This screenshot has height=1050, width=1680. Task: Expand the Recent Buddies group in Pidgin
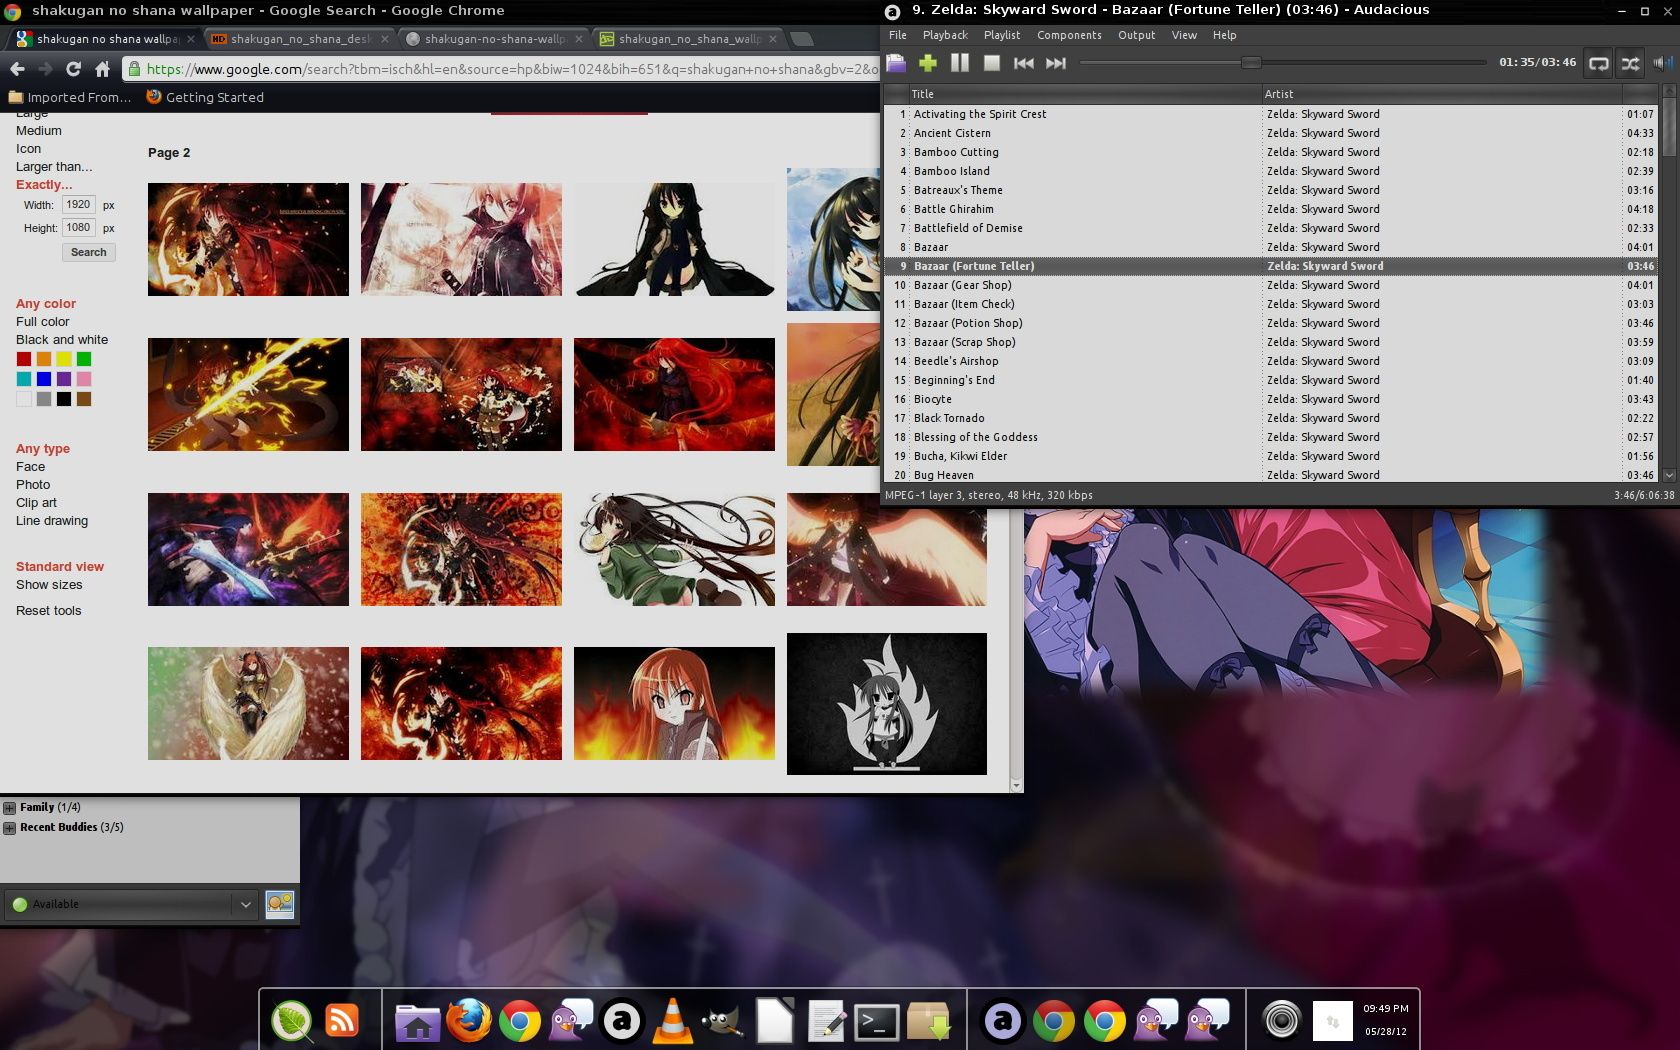click(x=9, y=828)
